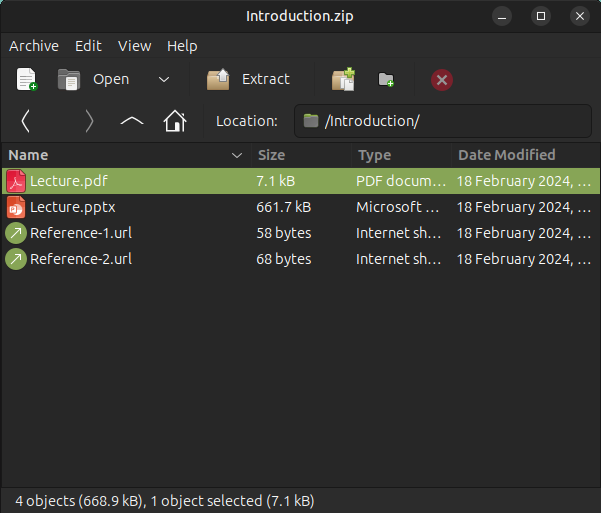Click the Extract package icon

(218, 80)
